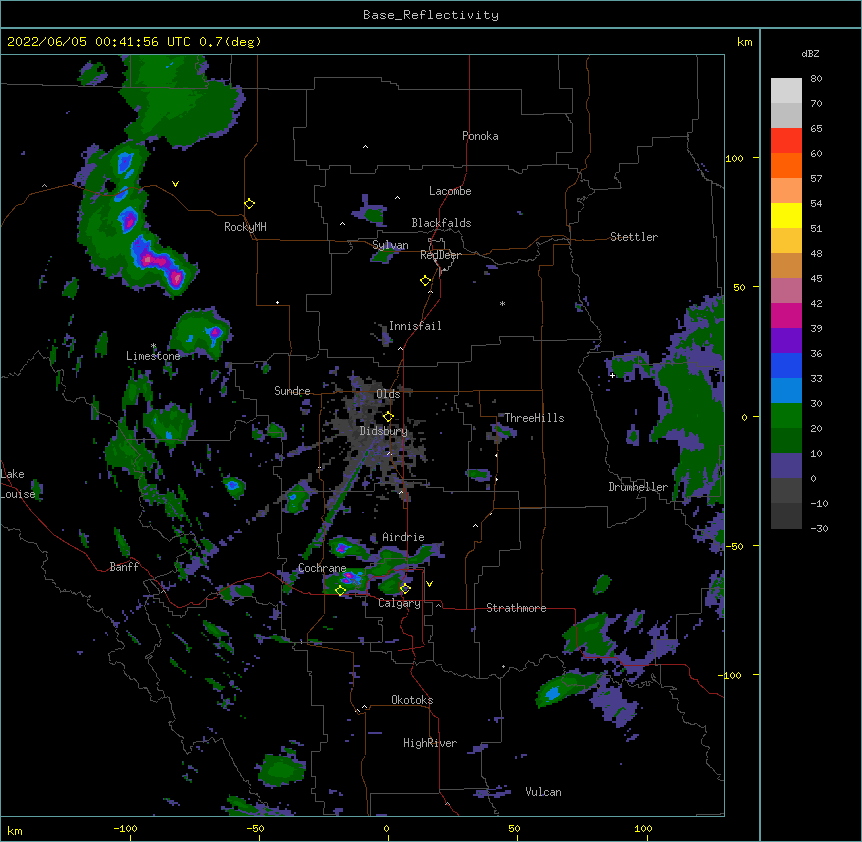Click the Stettler city label
The image size is (862, 842).
633,237
